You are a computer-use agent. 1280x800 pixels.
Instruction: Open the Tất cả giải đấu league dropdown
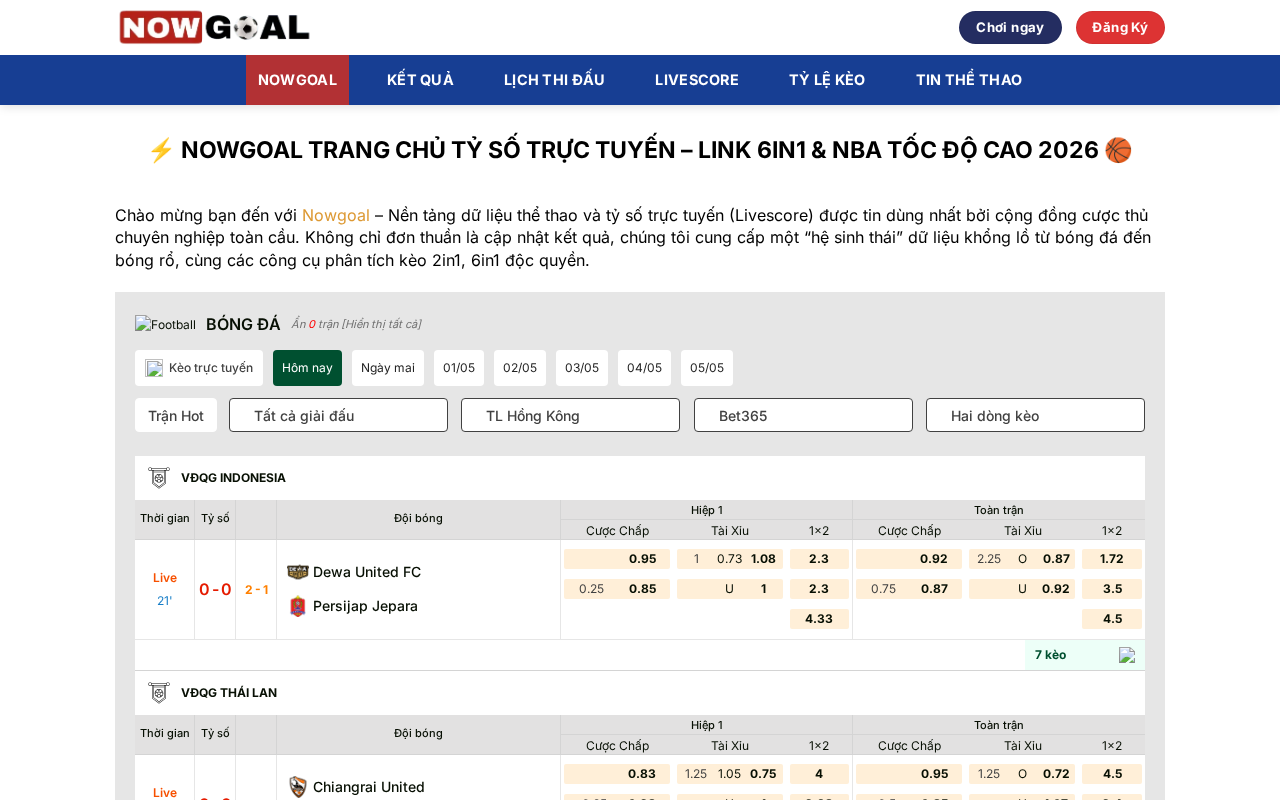338,415
